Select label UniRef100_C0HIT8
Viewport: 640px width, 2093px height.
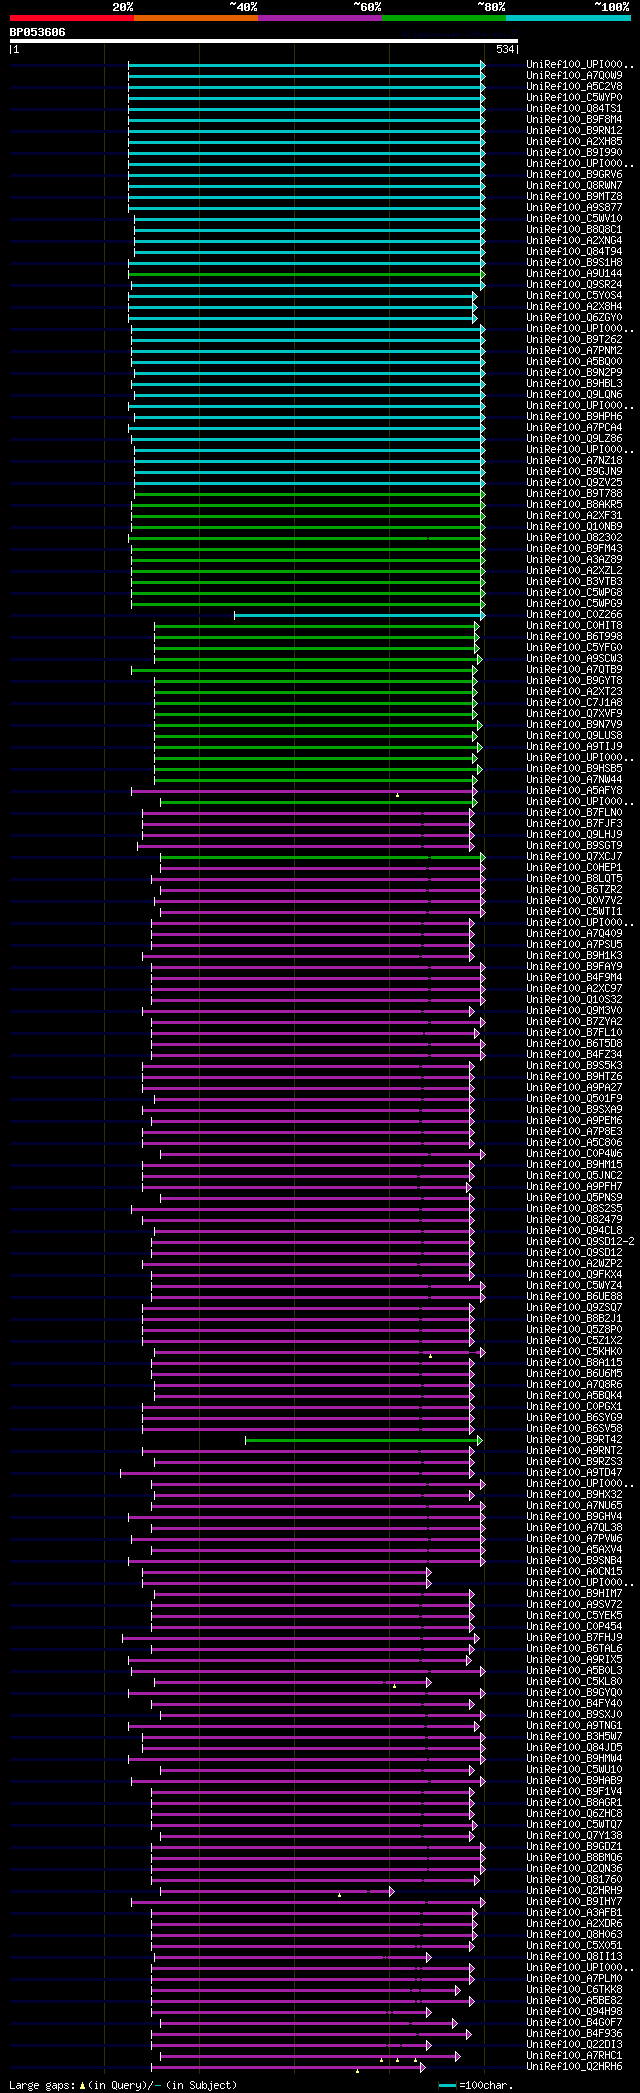coord(574,625)
